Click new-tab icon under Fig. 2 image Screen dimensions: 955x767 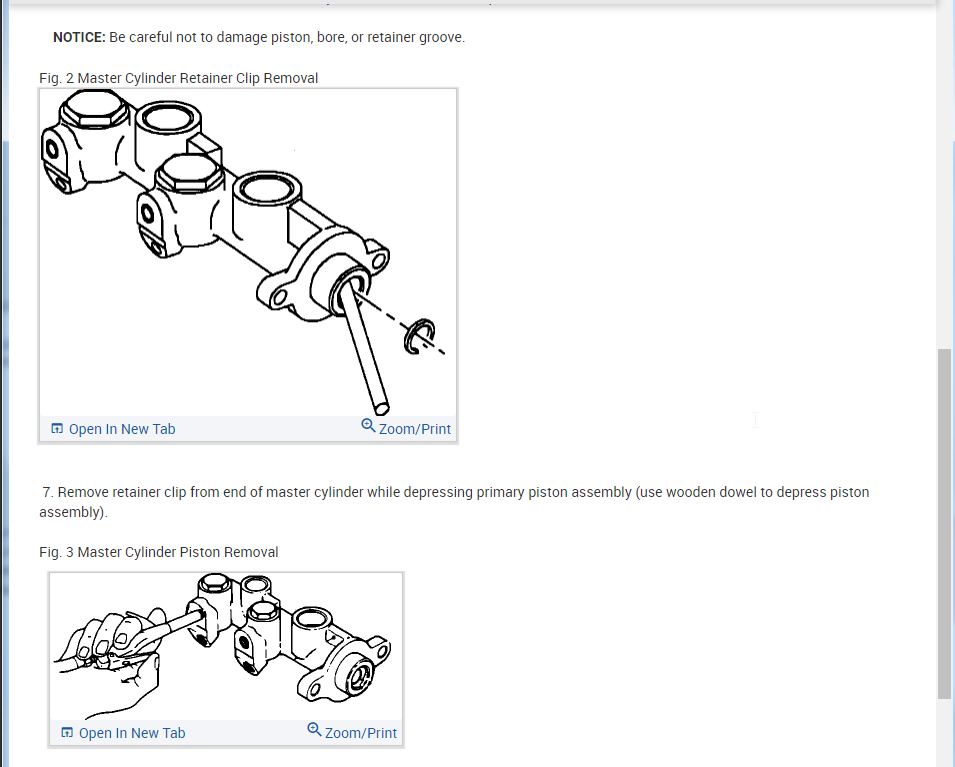tap(57, 428)
